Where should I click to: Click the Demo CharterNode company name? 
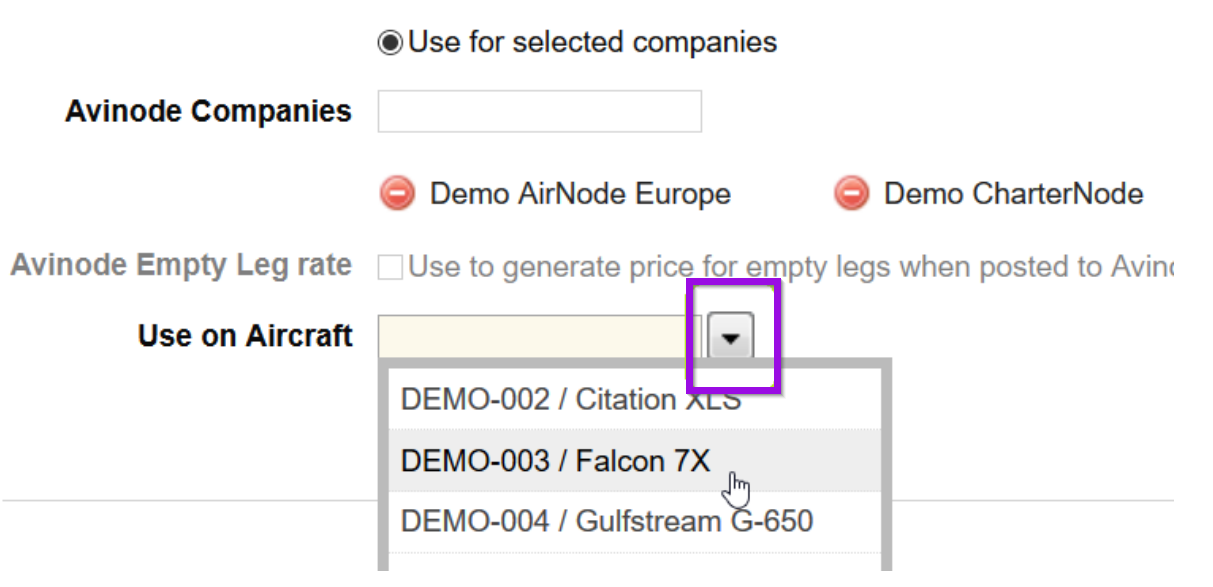pyautogui.click(x=1013, y=193)
